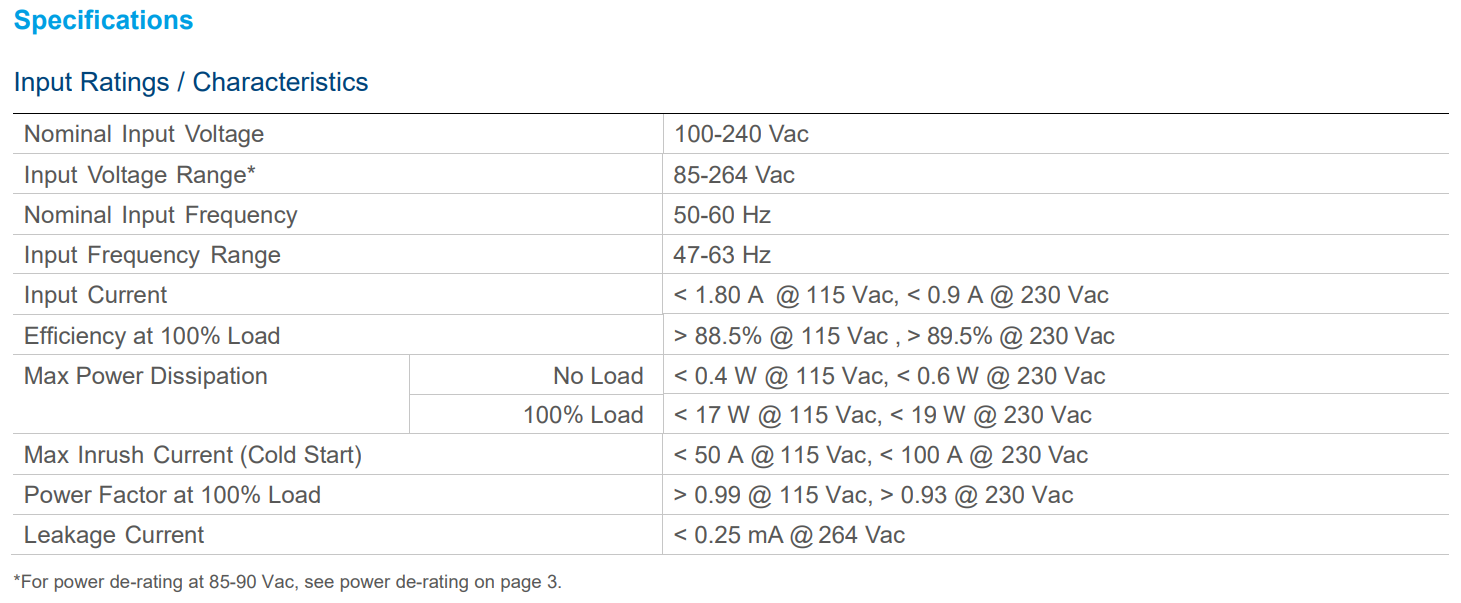Select the Input Voltage Range* label
This screenshot has width=1461, height=603.
[140, 175]
